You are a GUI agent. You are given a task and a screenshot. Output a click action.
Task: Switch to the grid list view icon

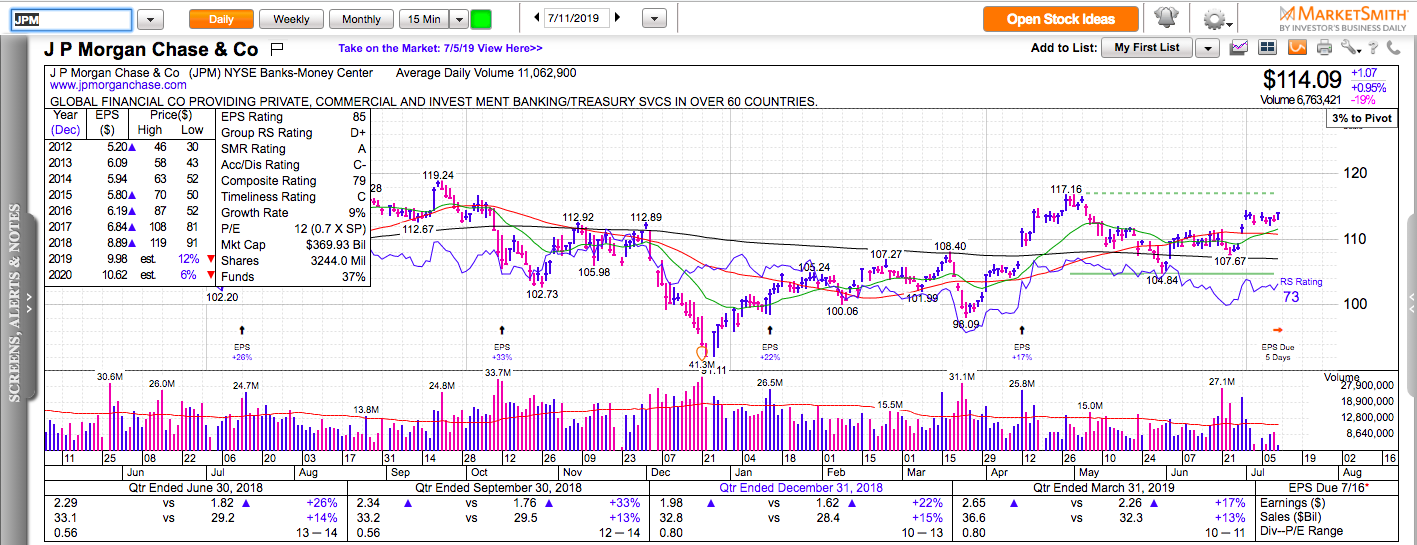[1269, 47]
